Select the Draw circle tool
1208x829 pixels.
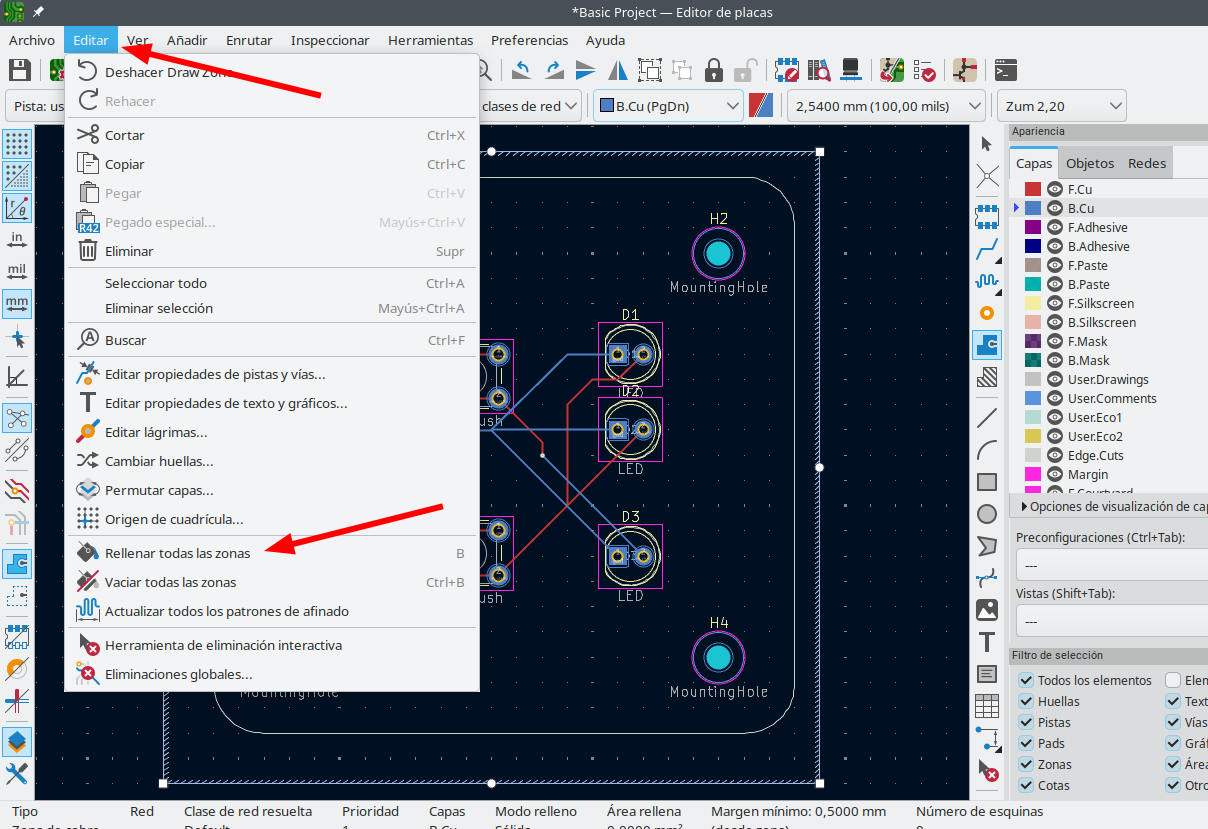click(987, 514)
